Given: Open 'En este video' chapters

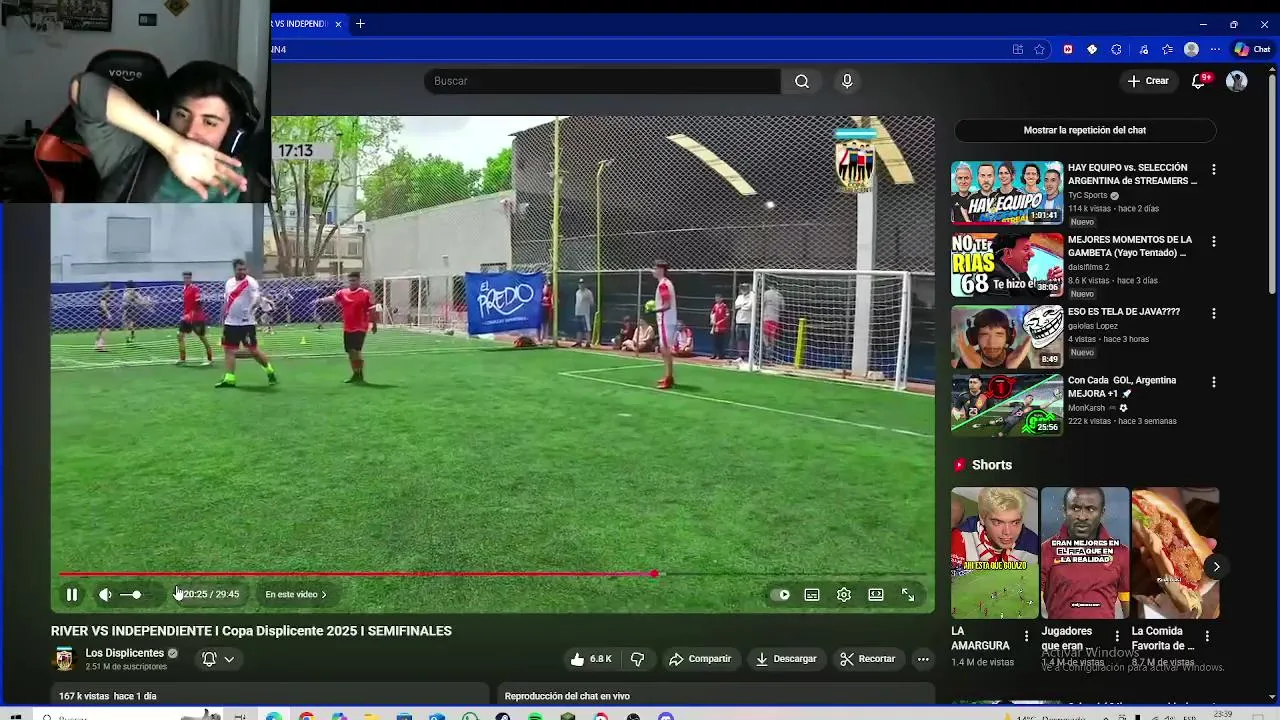Looking at the screenshot, I should coord(296,594).
